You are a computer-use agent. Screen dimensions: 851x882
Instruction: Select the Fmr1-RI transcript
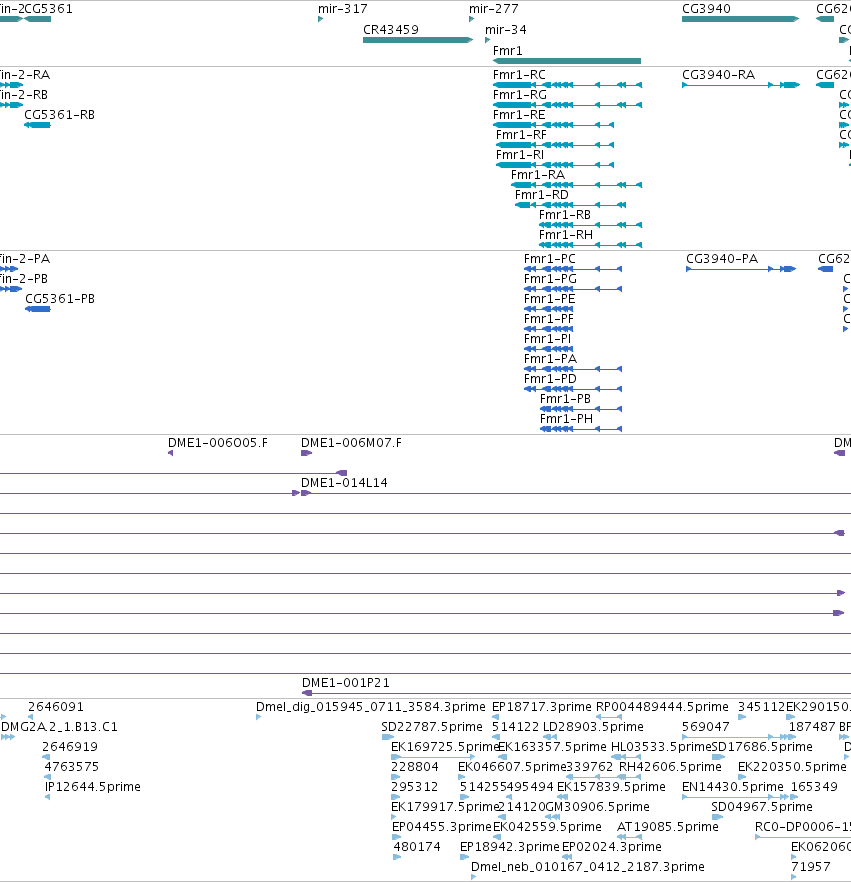[x=555, y=165]
